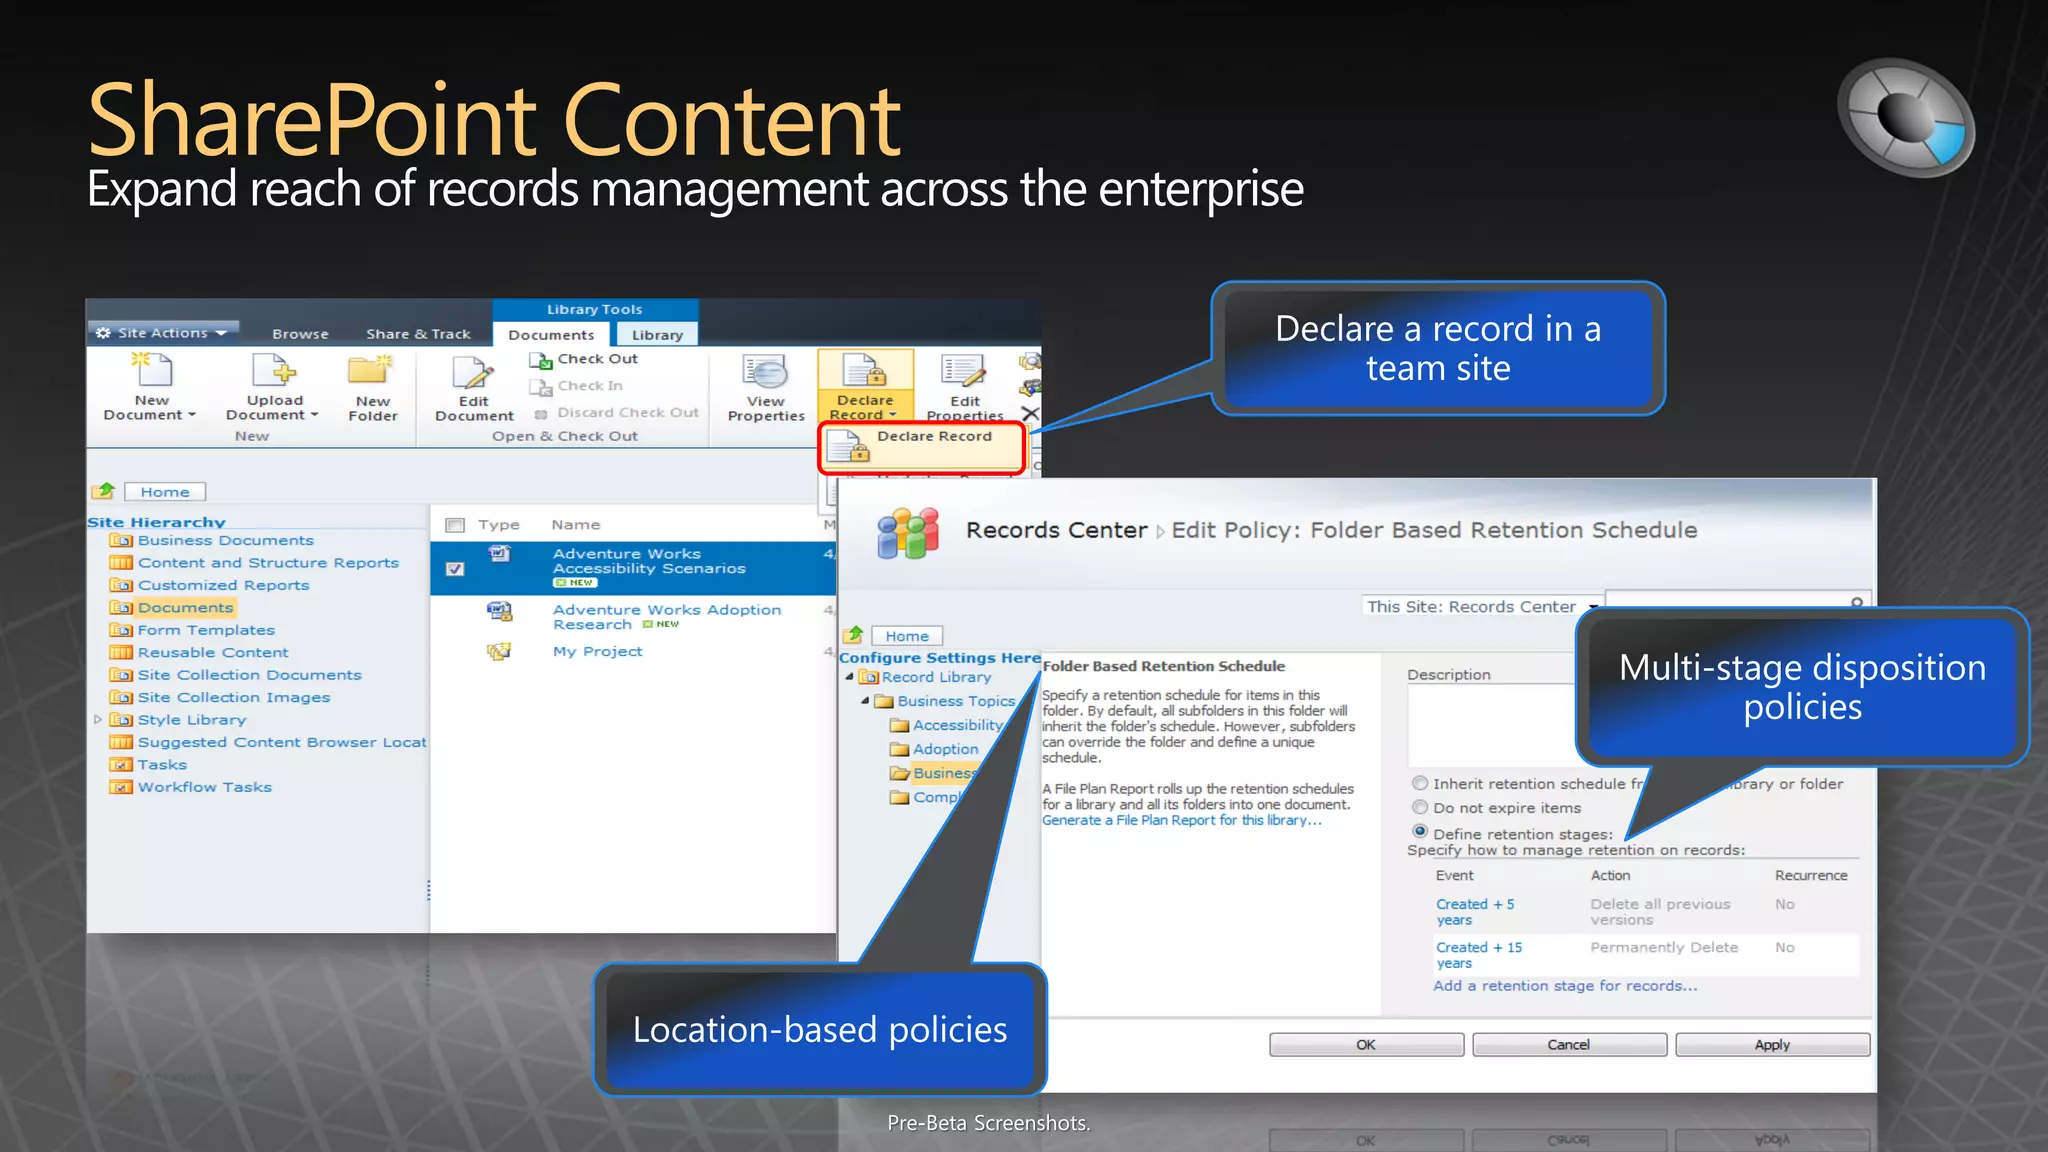Click the Upload Document icon
This screenshot has width=2048, height=1152.
pos(274,372)
